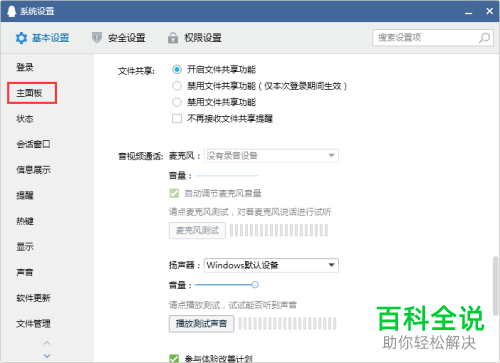The width and height of the screenshot is (500, 363).
Task: Switch to the 安全设置 tab
Action: [119, 38]
